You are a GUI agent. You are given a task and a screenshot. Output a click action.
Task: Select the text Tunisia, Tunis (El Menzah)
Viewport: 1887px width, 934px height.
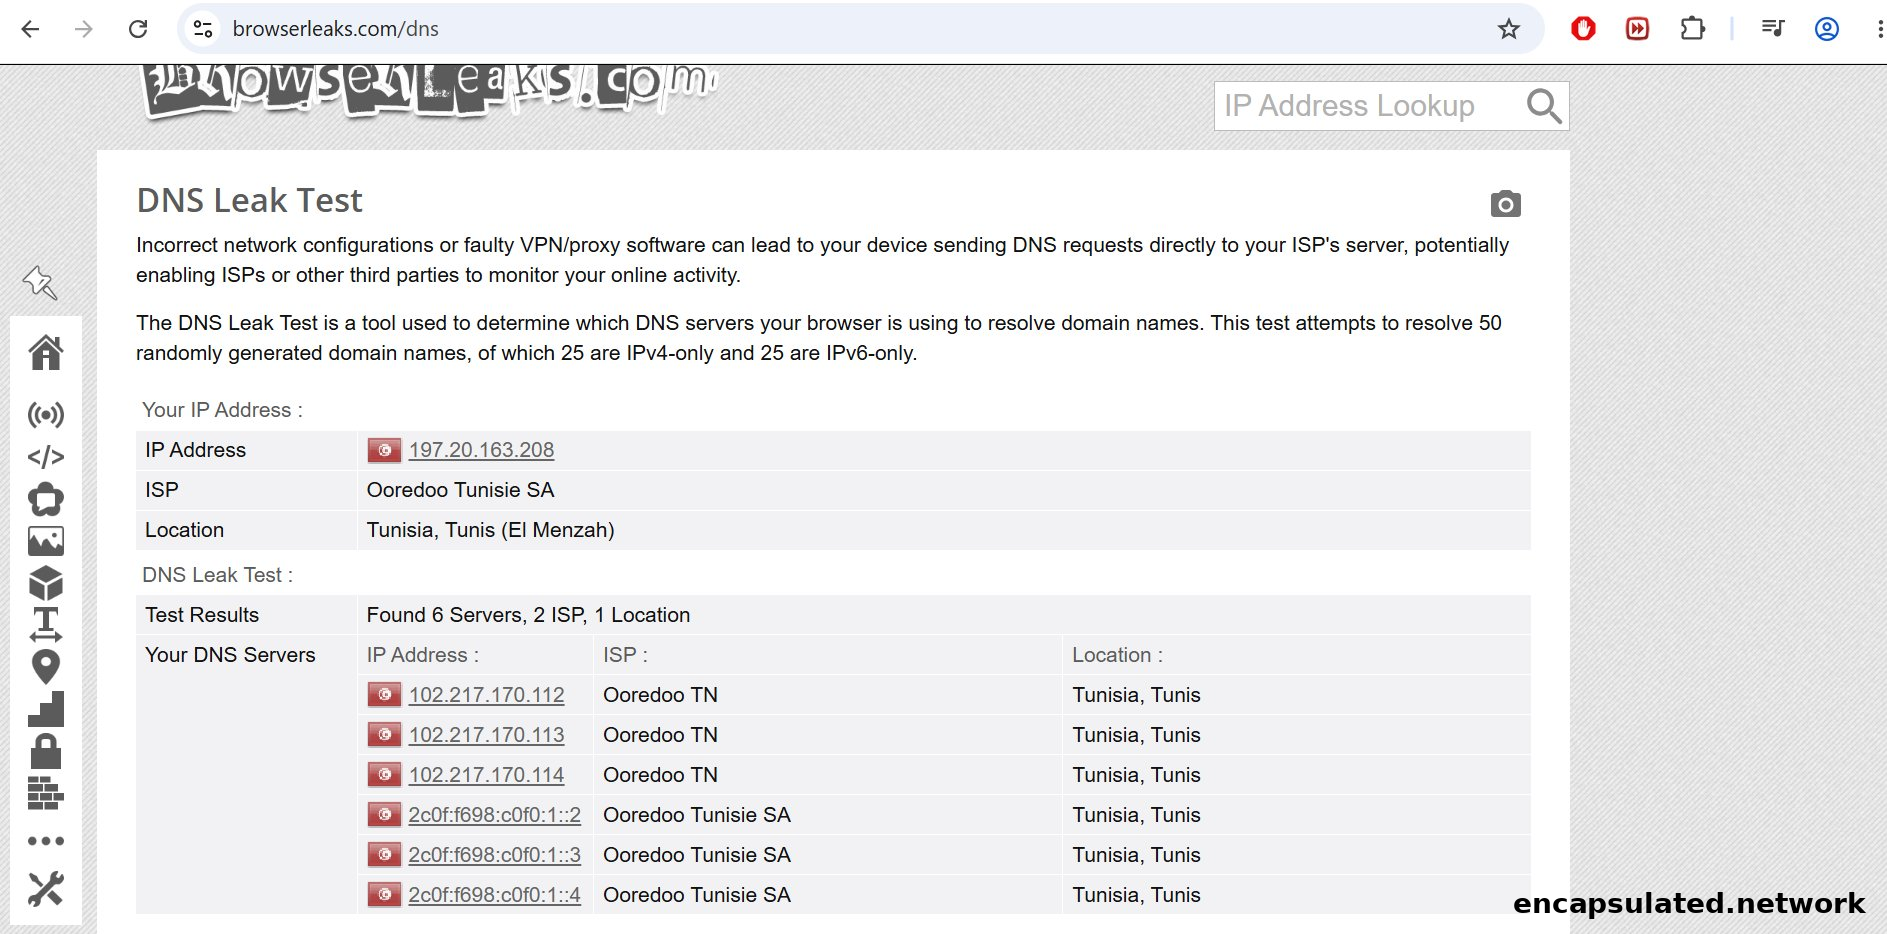point(490,530)
